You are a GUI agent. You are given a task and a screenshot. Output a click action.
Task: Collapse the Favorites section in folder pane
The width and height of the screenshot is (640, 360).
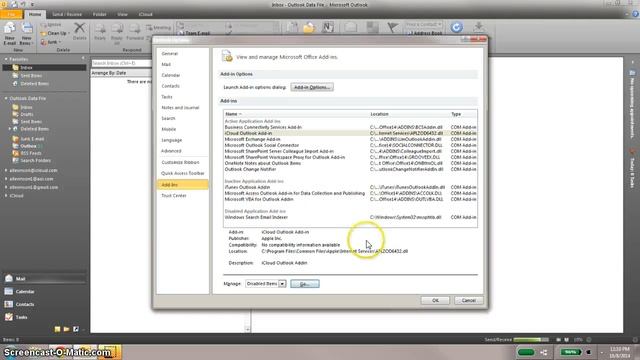pyautogui.click(x=6, y=59)
